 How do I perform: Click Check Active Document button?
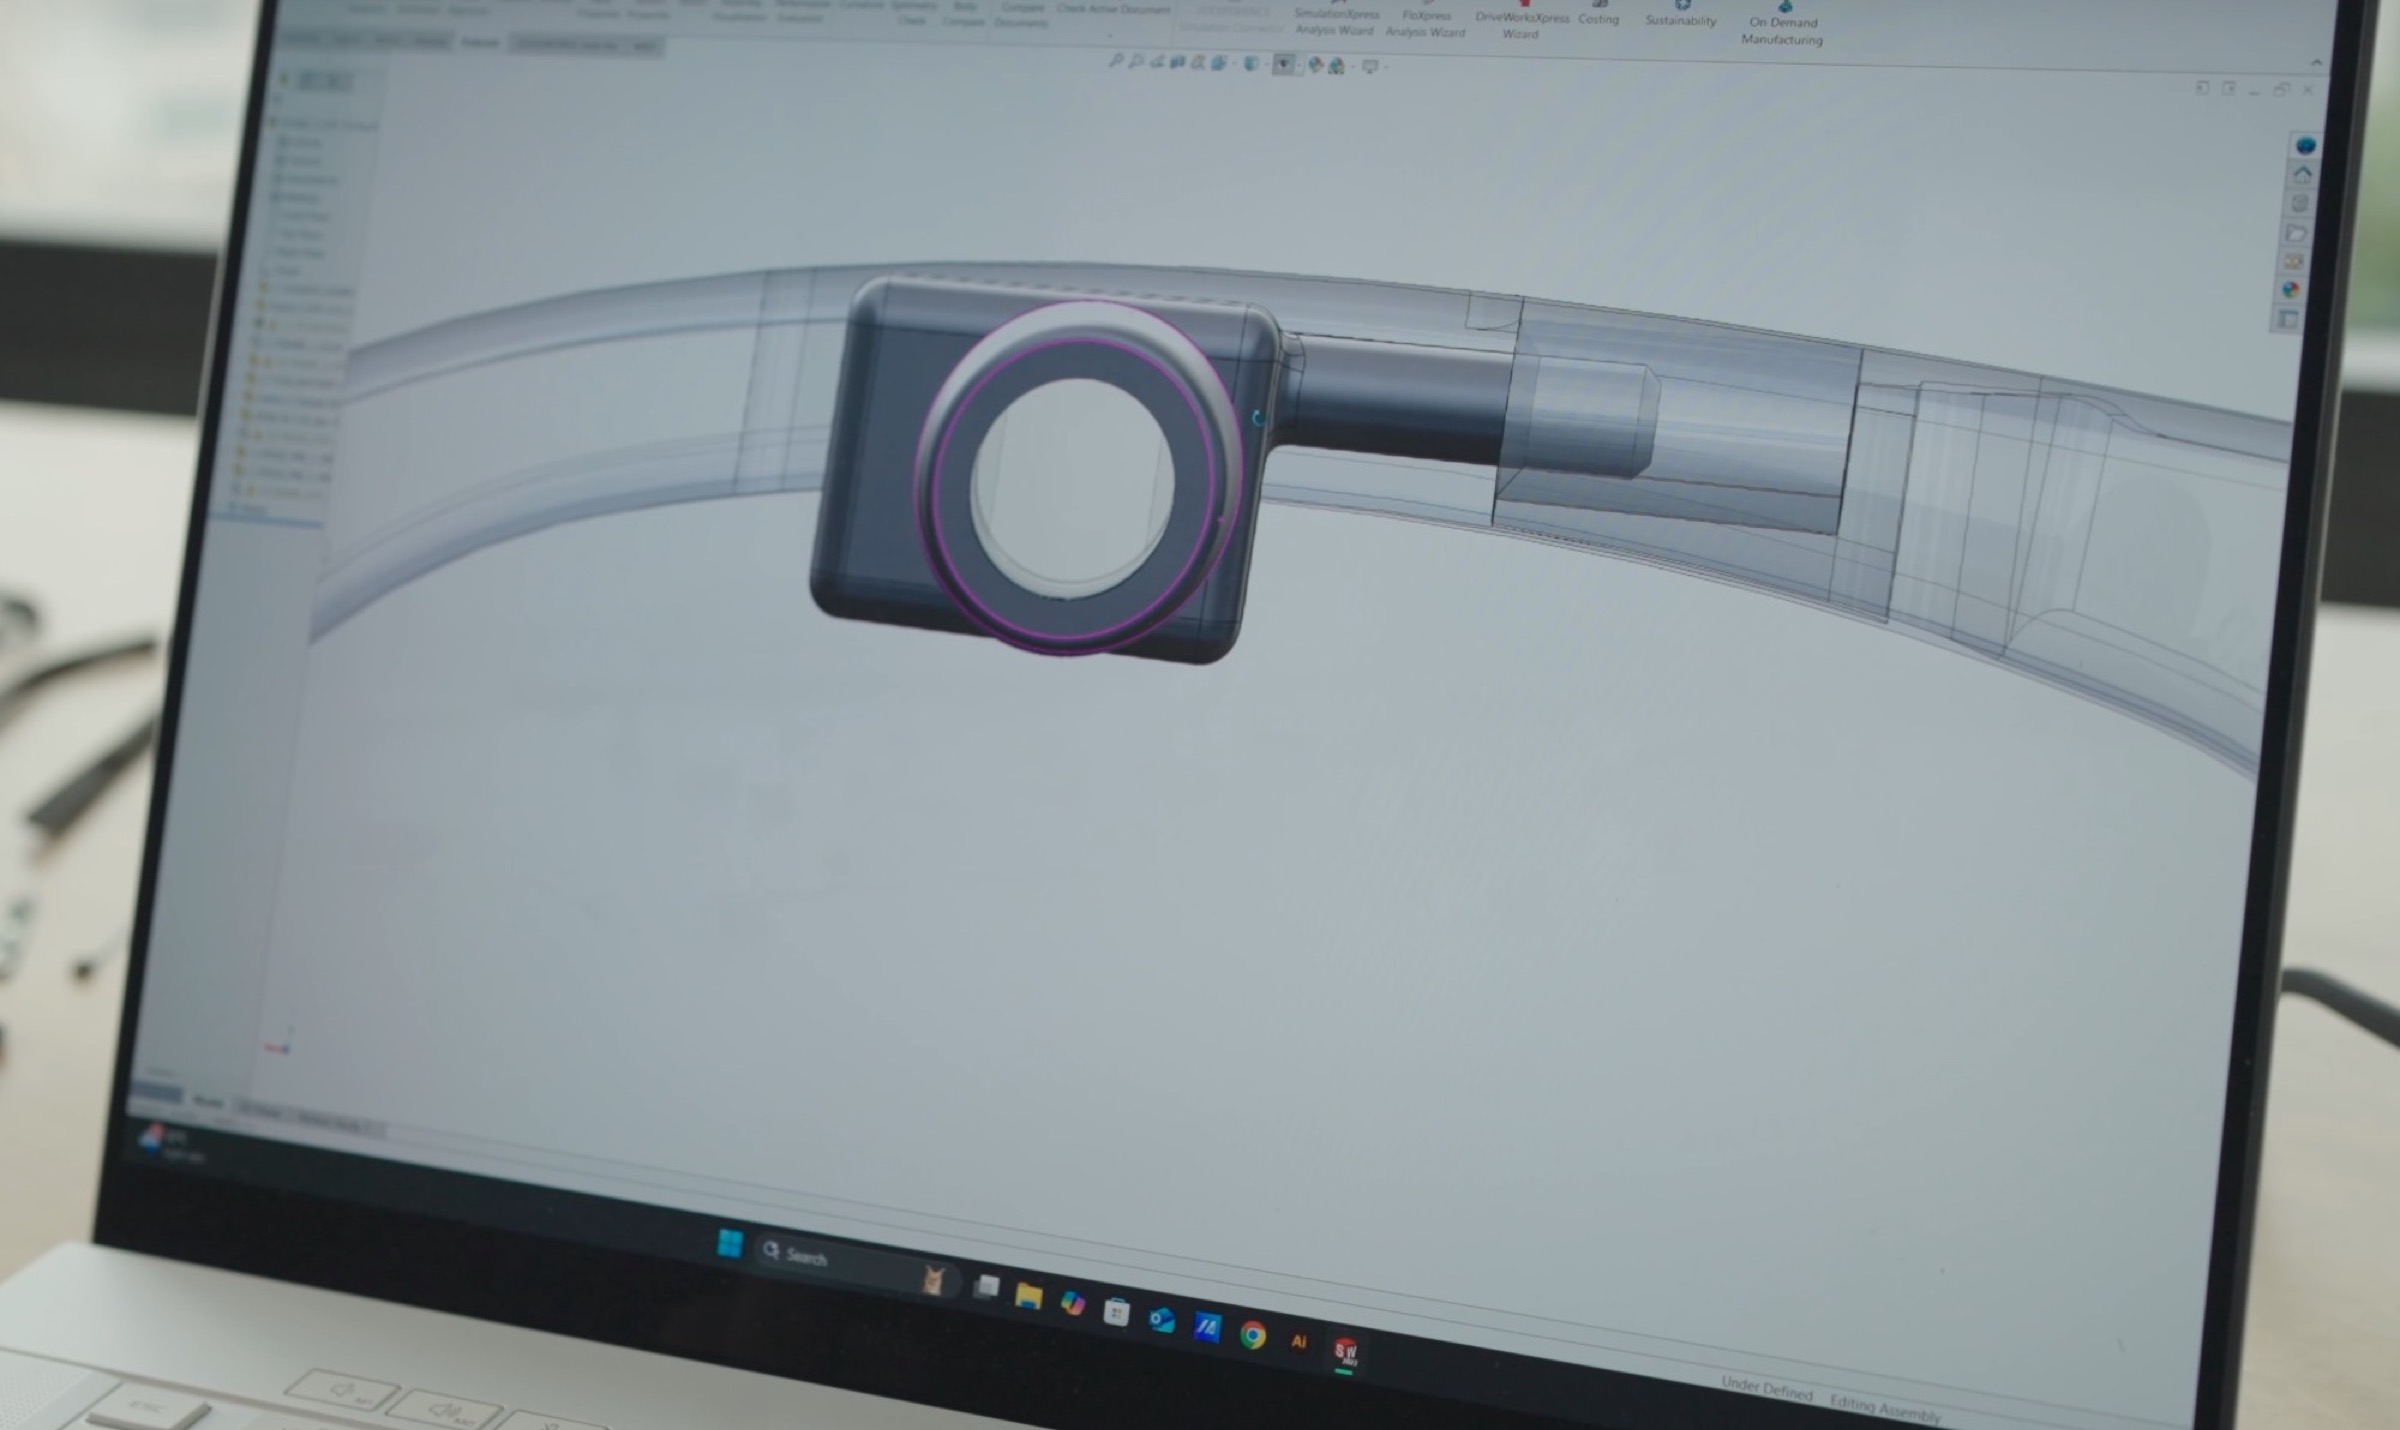click(x=1113, y=10)
